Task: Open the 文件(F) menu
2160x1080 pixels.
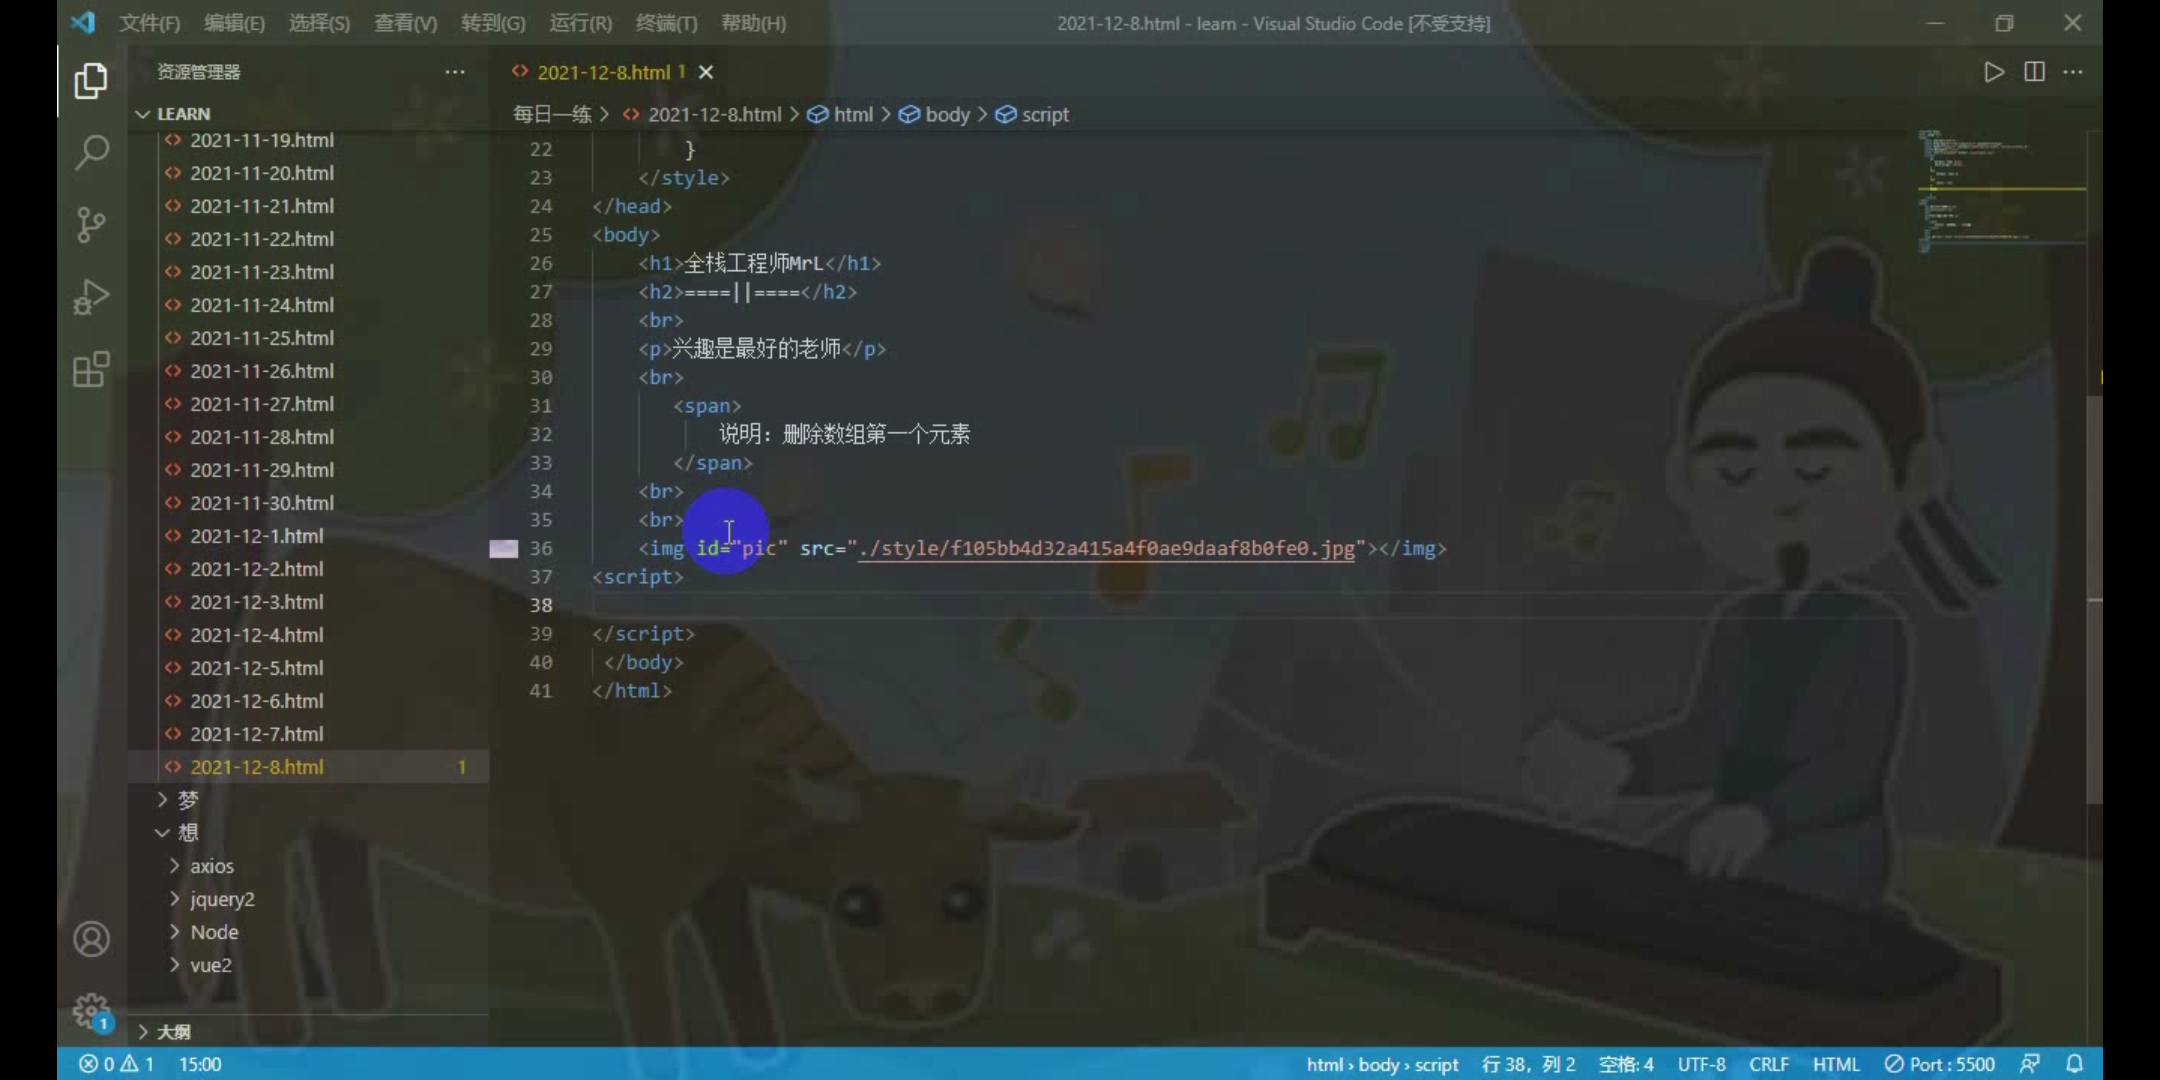Action: click(150, 23)
